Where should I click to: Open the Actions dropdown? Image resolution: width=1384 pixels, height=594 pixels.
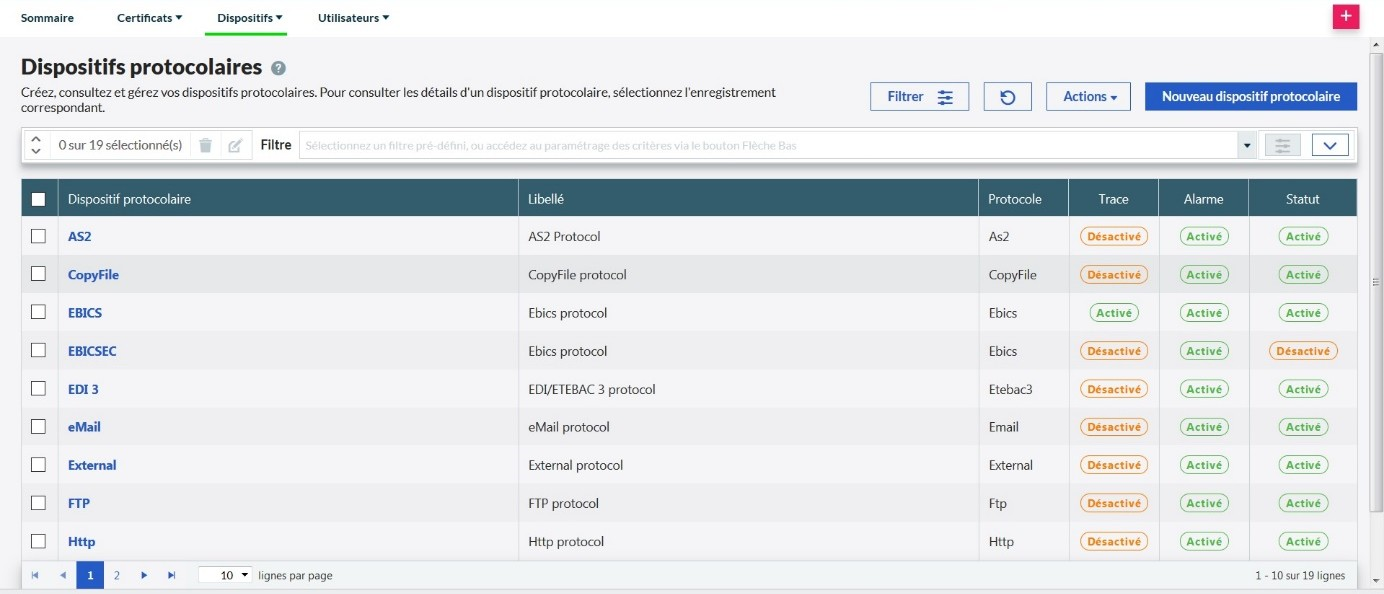click(1088, 97)
